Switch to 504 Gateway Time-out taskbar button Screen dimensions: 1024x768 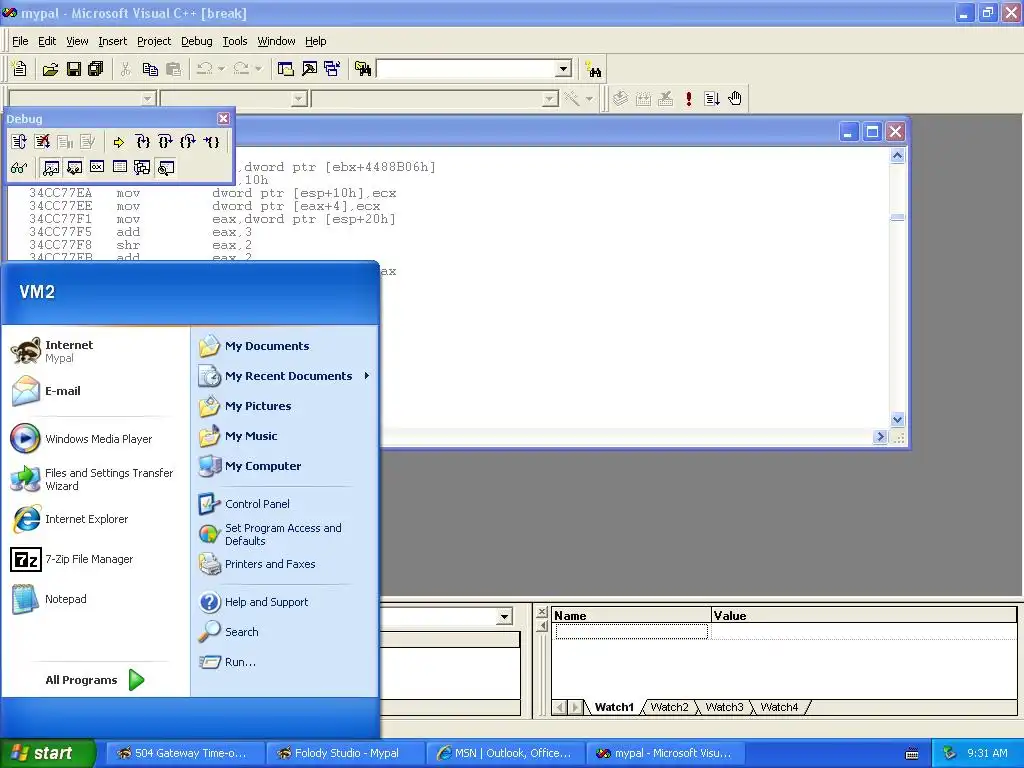click(x=185, y=753)
